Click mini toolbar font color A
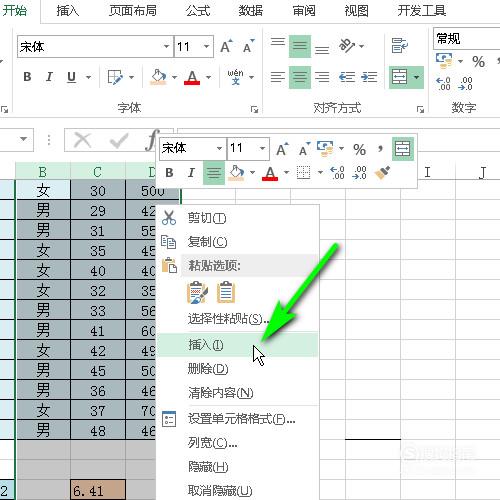This screenshot has height=500, width=500. point(270,173)
